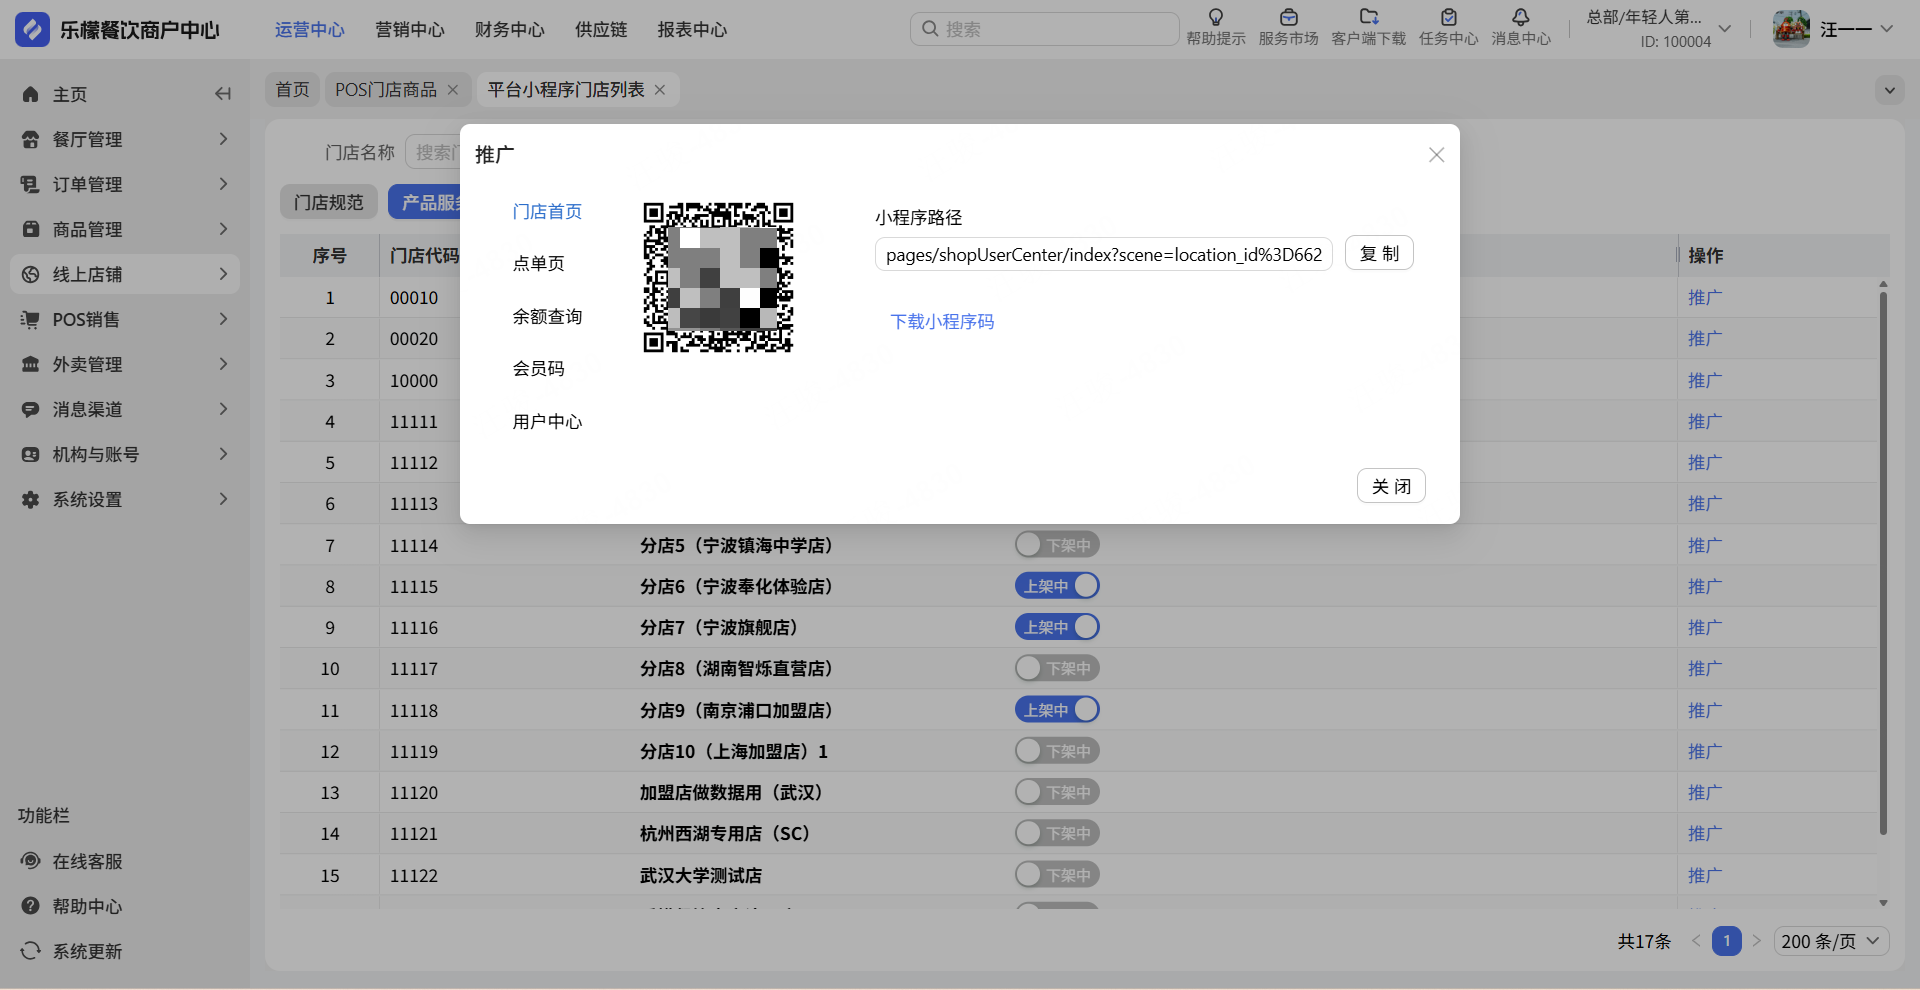
Task: Toggle the 下架中 switch for 杭州西湖专用店（SC）
Action: tap(1057, 833)
